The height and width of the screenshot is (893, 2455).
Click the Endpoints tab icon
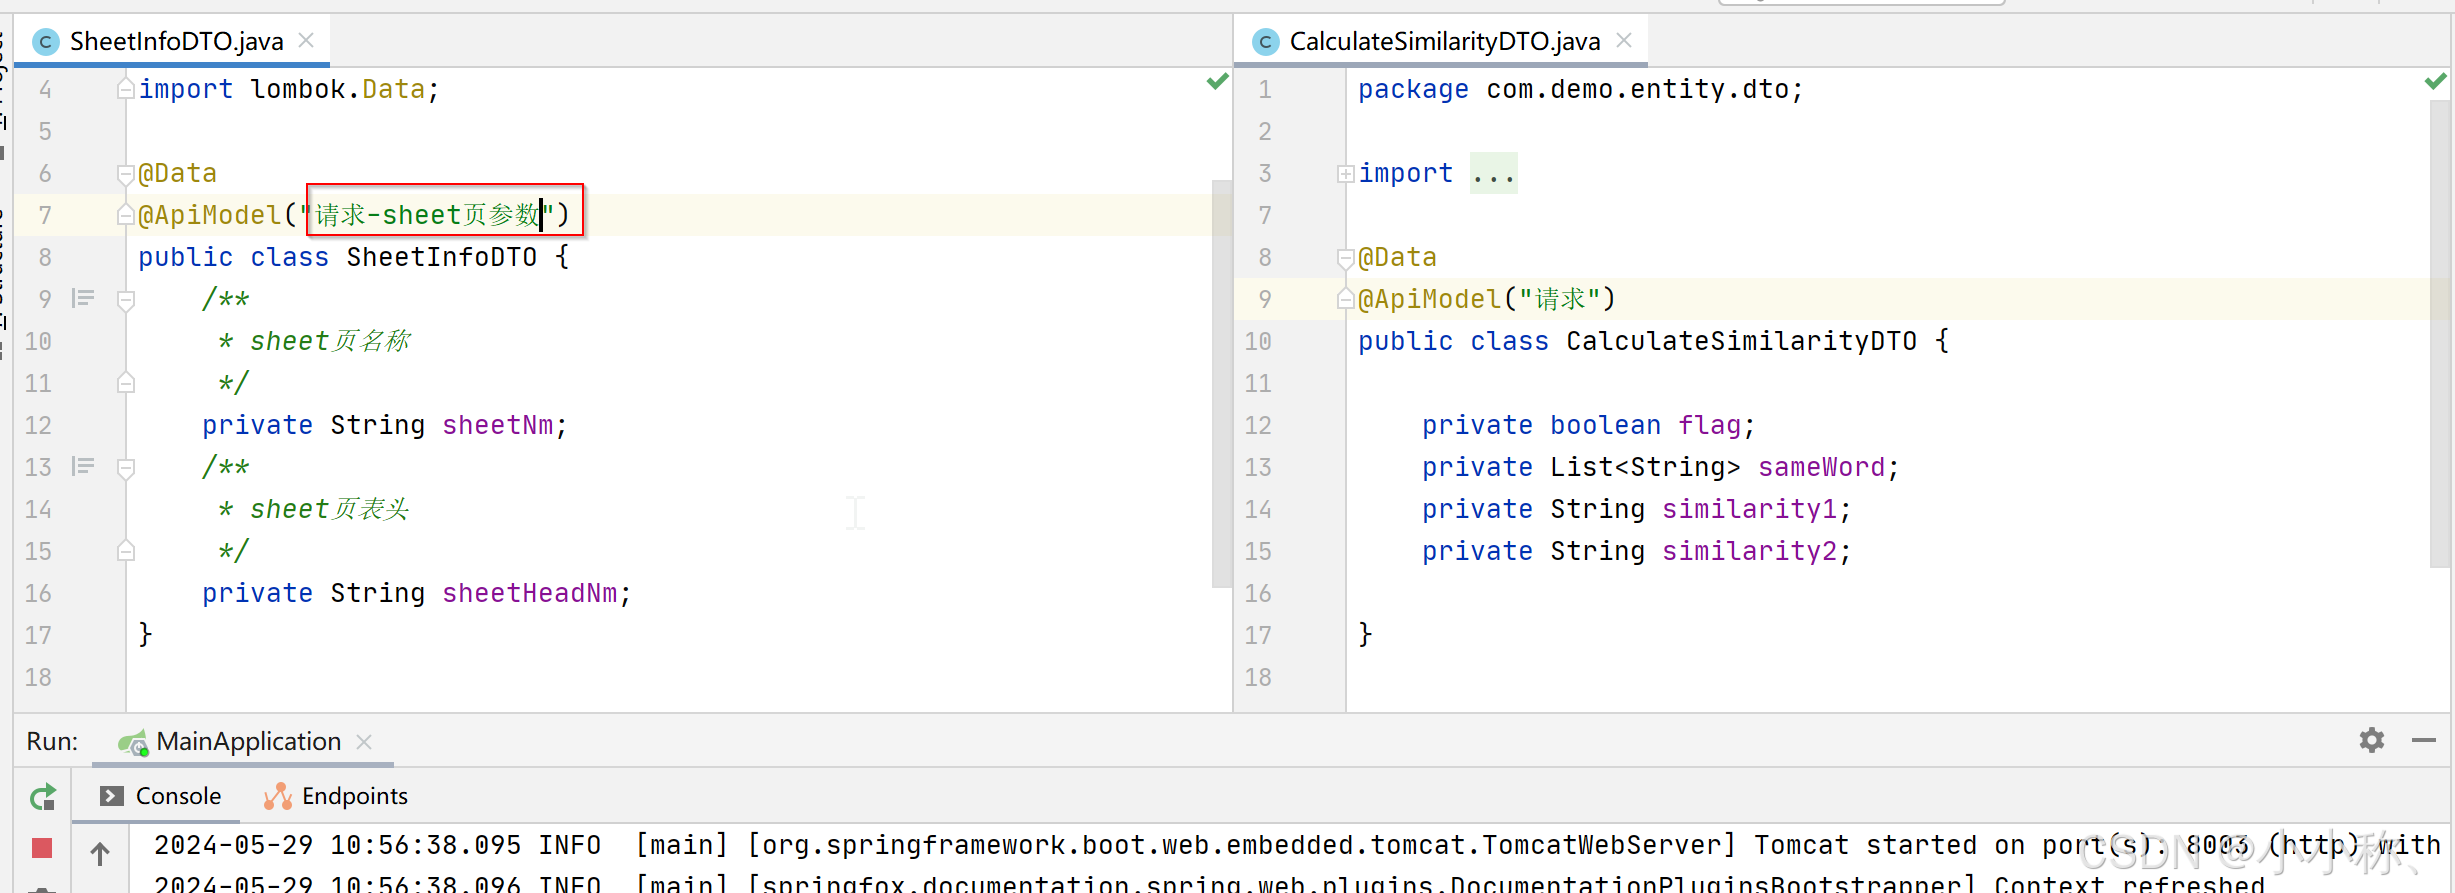pos(277,796)
